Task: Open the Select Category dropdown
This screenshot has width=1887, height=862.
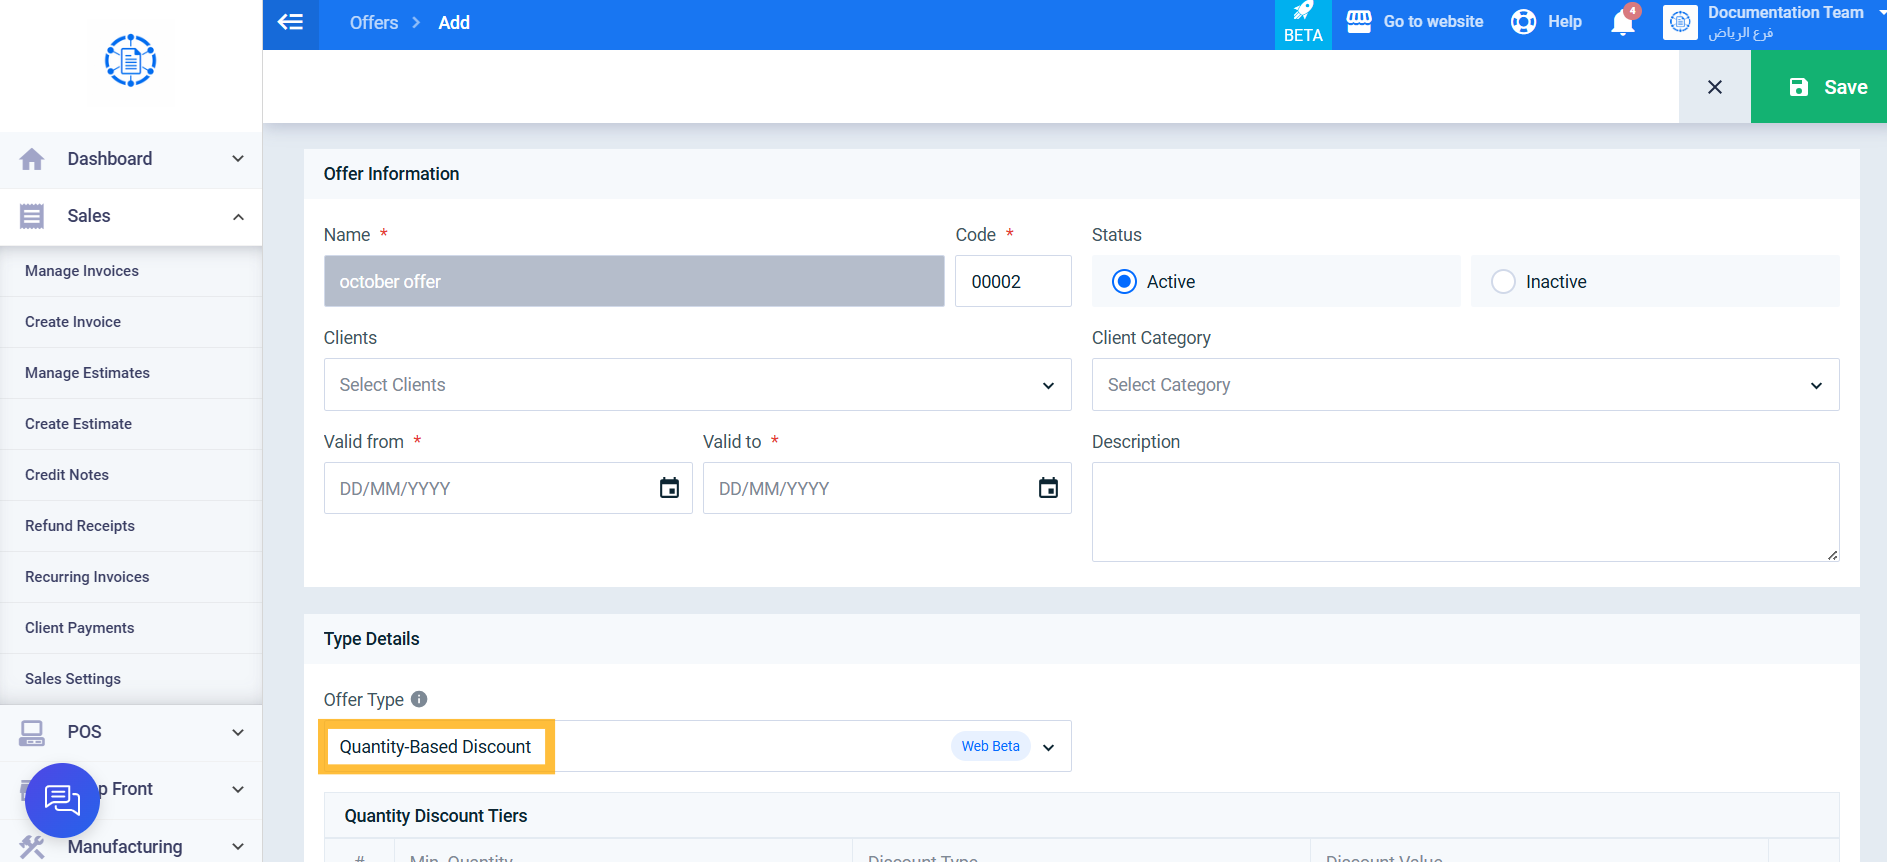Action: coord(1465,385)
